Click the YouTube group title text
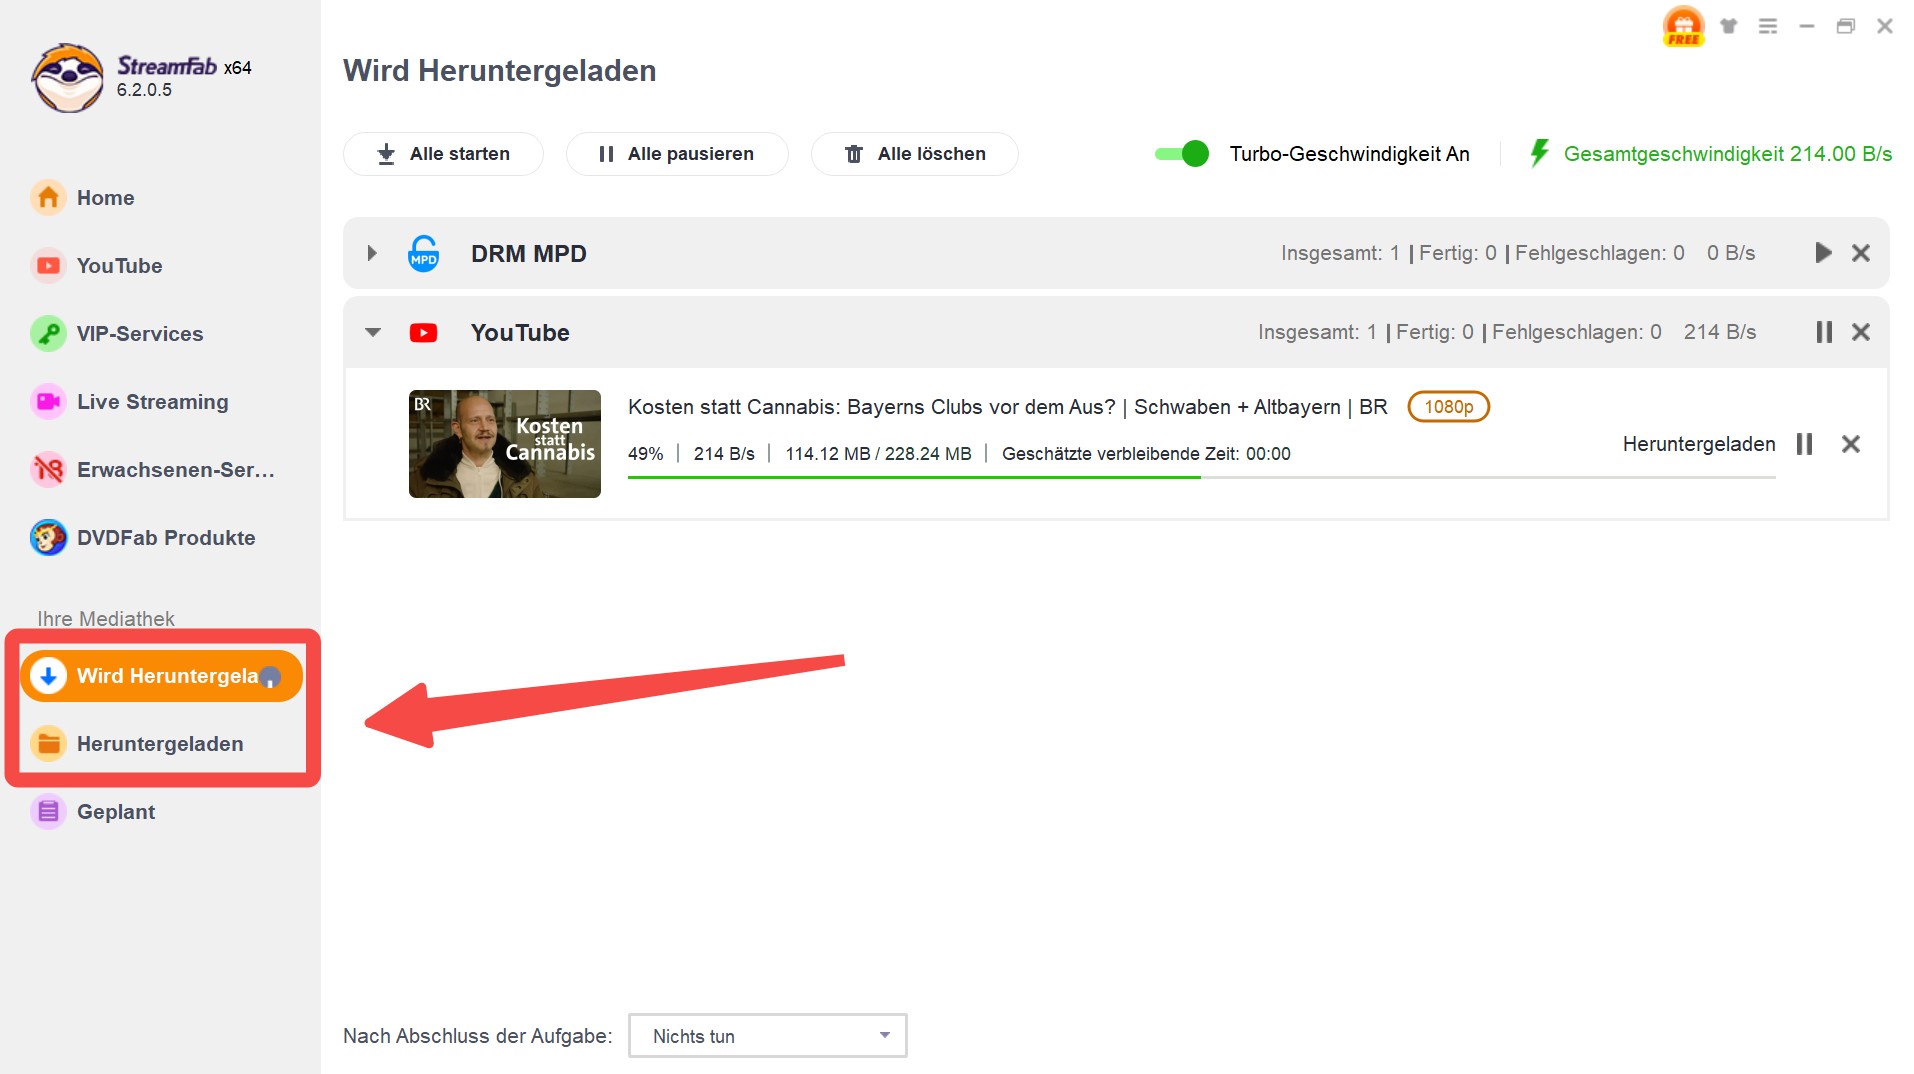The height and width of the screenshot is (1074, 1914). [520, 333]
